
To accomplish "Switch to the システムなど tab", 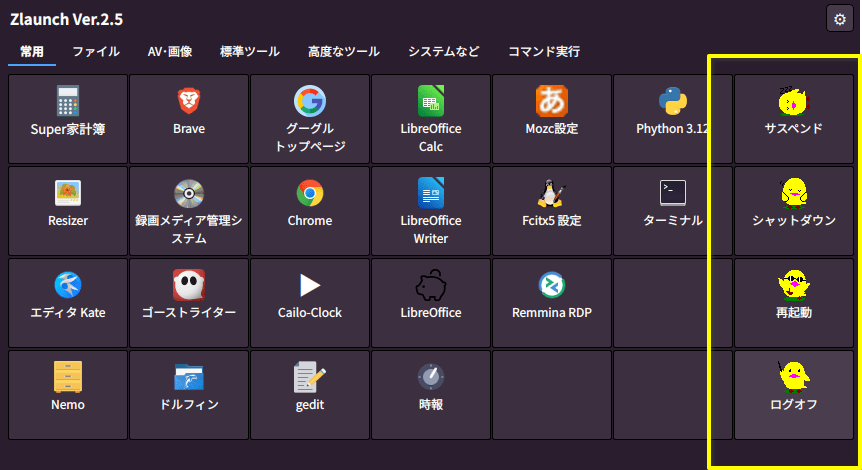I will [444, 52].
